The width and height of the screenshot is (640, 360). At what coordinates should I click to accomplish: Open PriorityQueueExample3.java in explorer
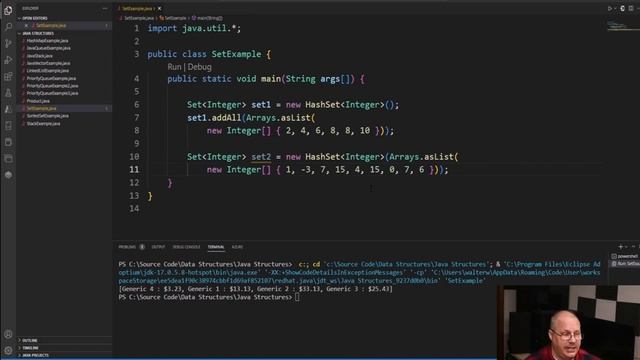pos(52,93)
